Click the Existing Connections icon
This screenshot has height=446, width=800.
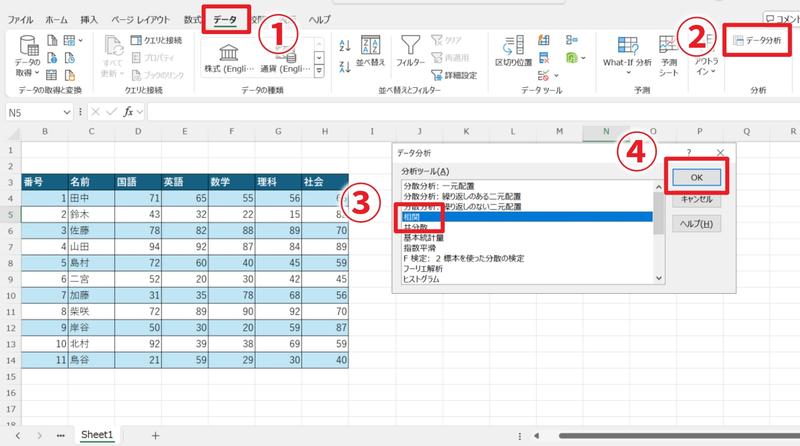click(x=69, y=75)
